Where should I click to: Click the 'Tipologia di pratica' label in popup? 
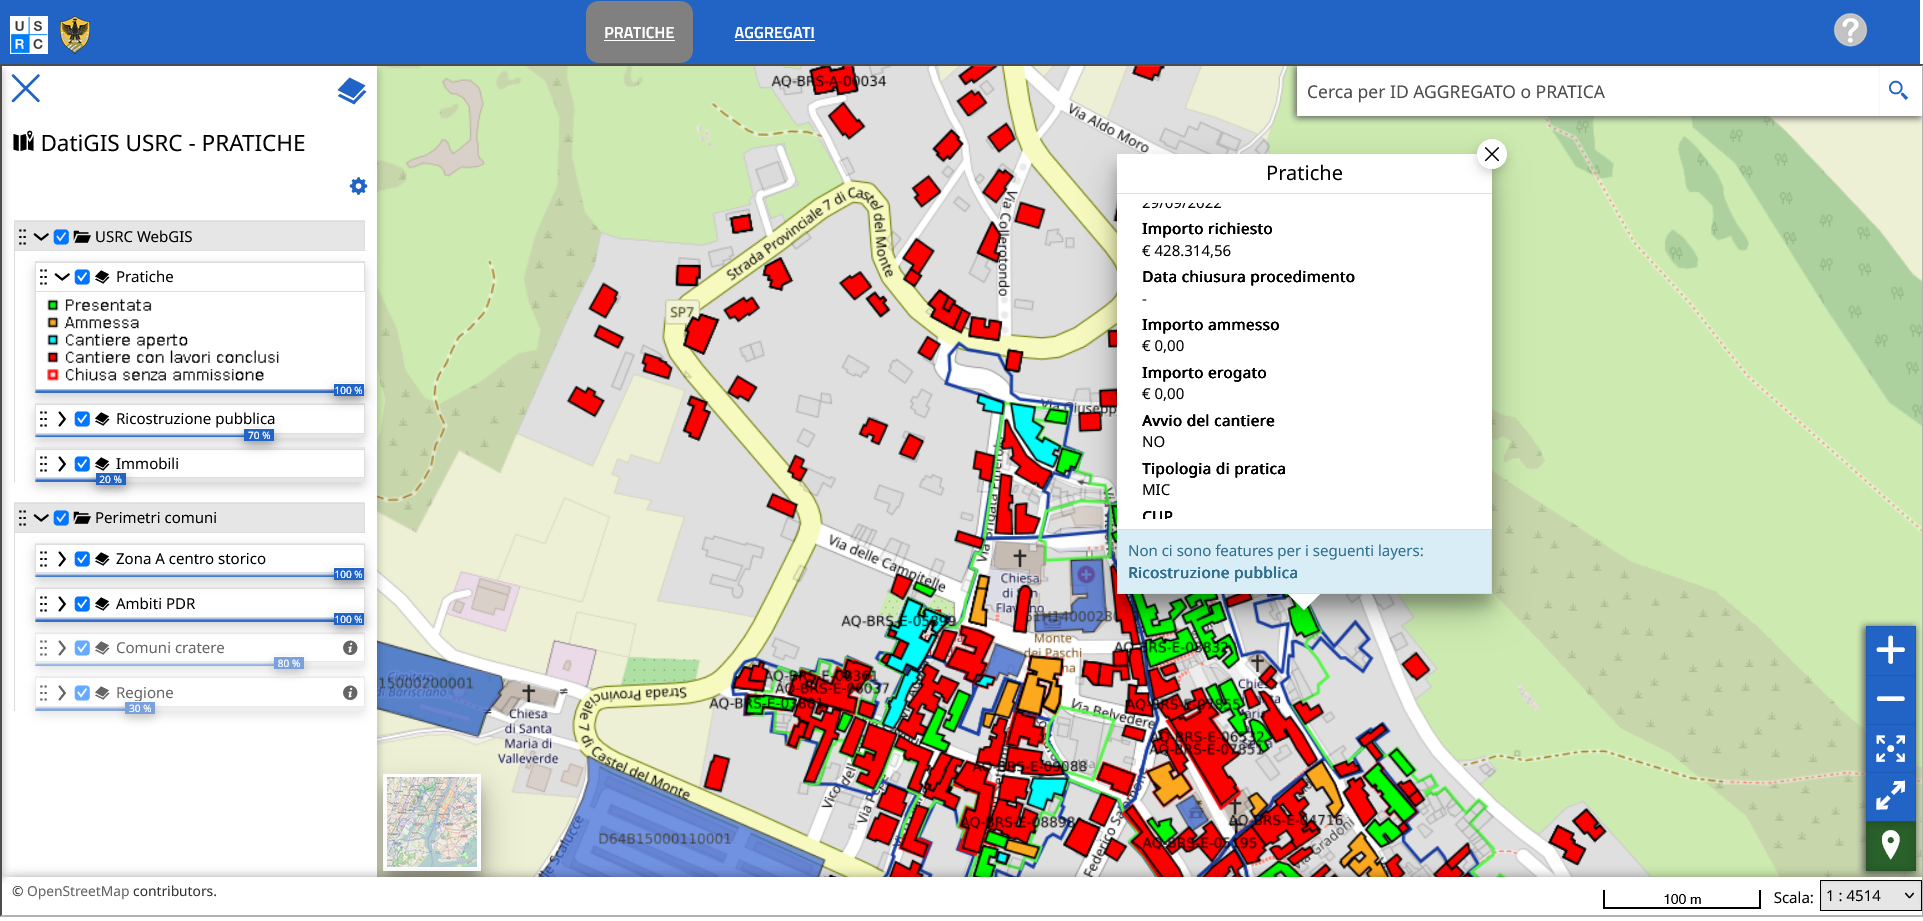tap(1213, 469)
